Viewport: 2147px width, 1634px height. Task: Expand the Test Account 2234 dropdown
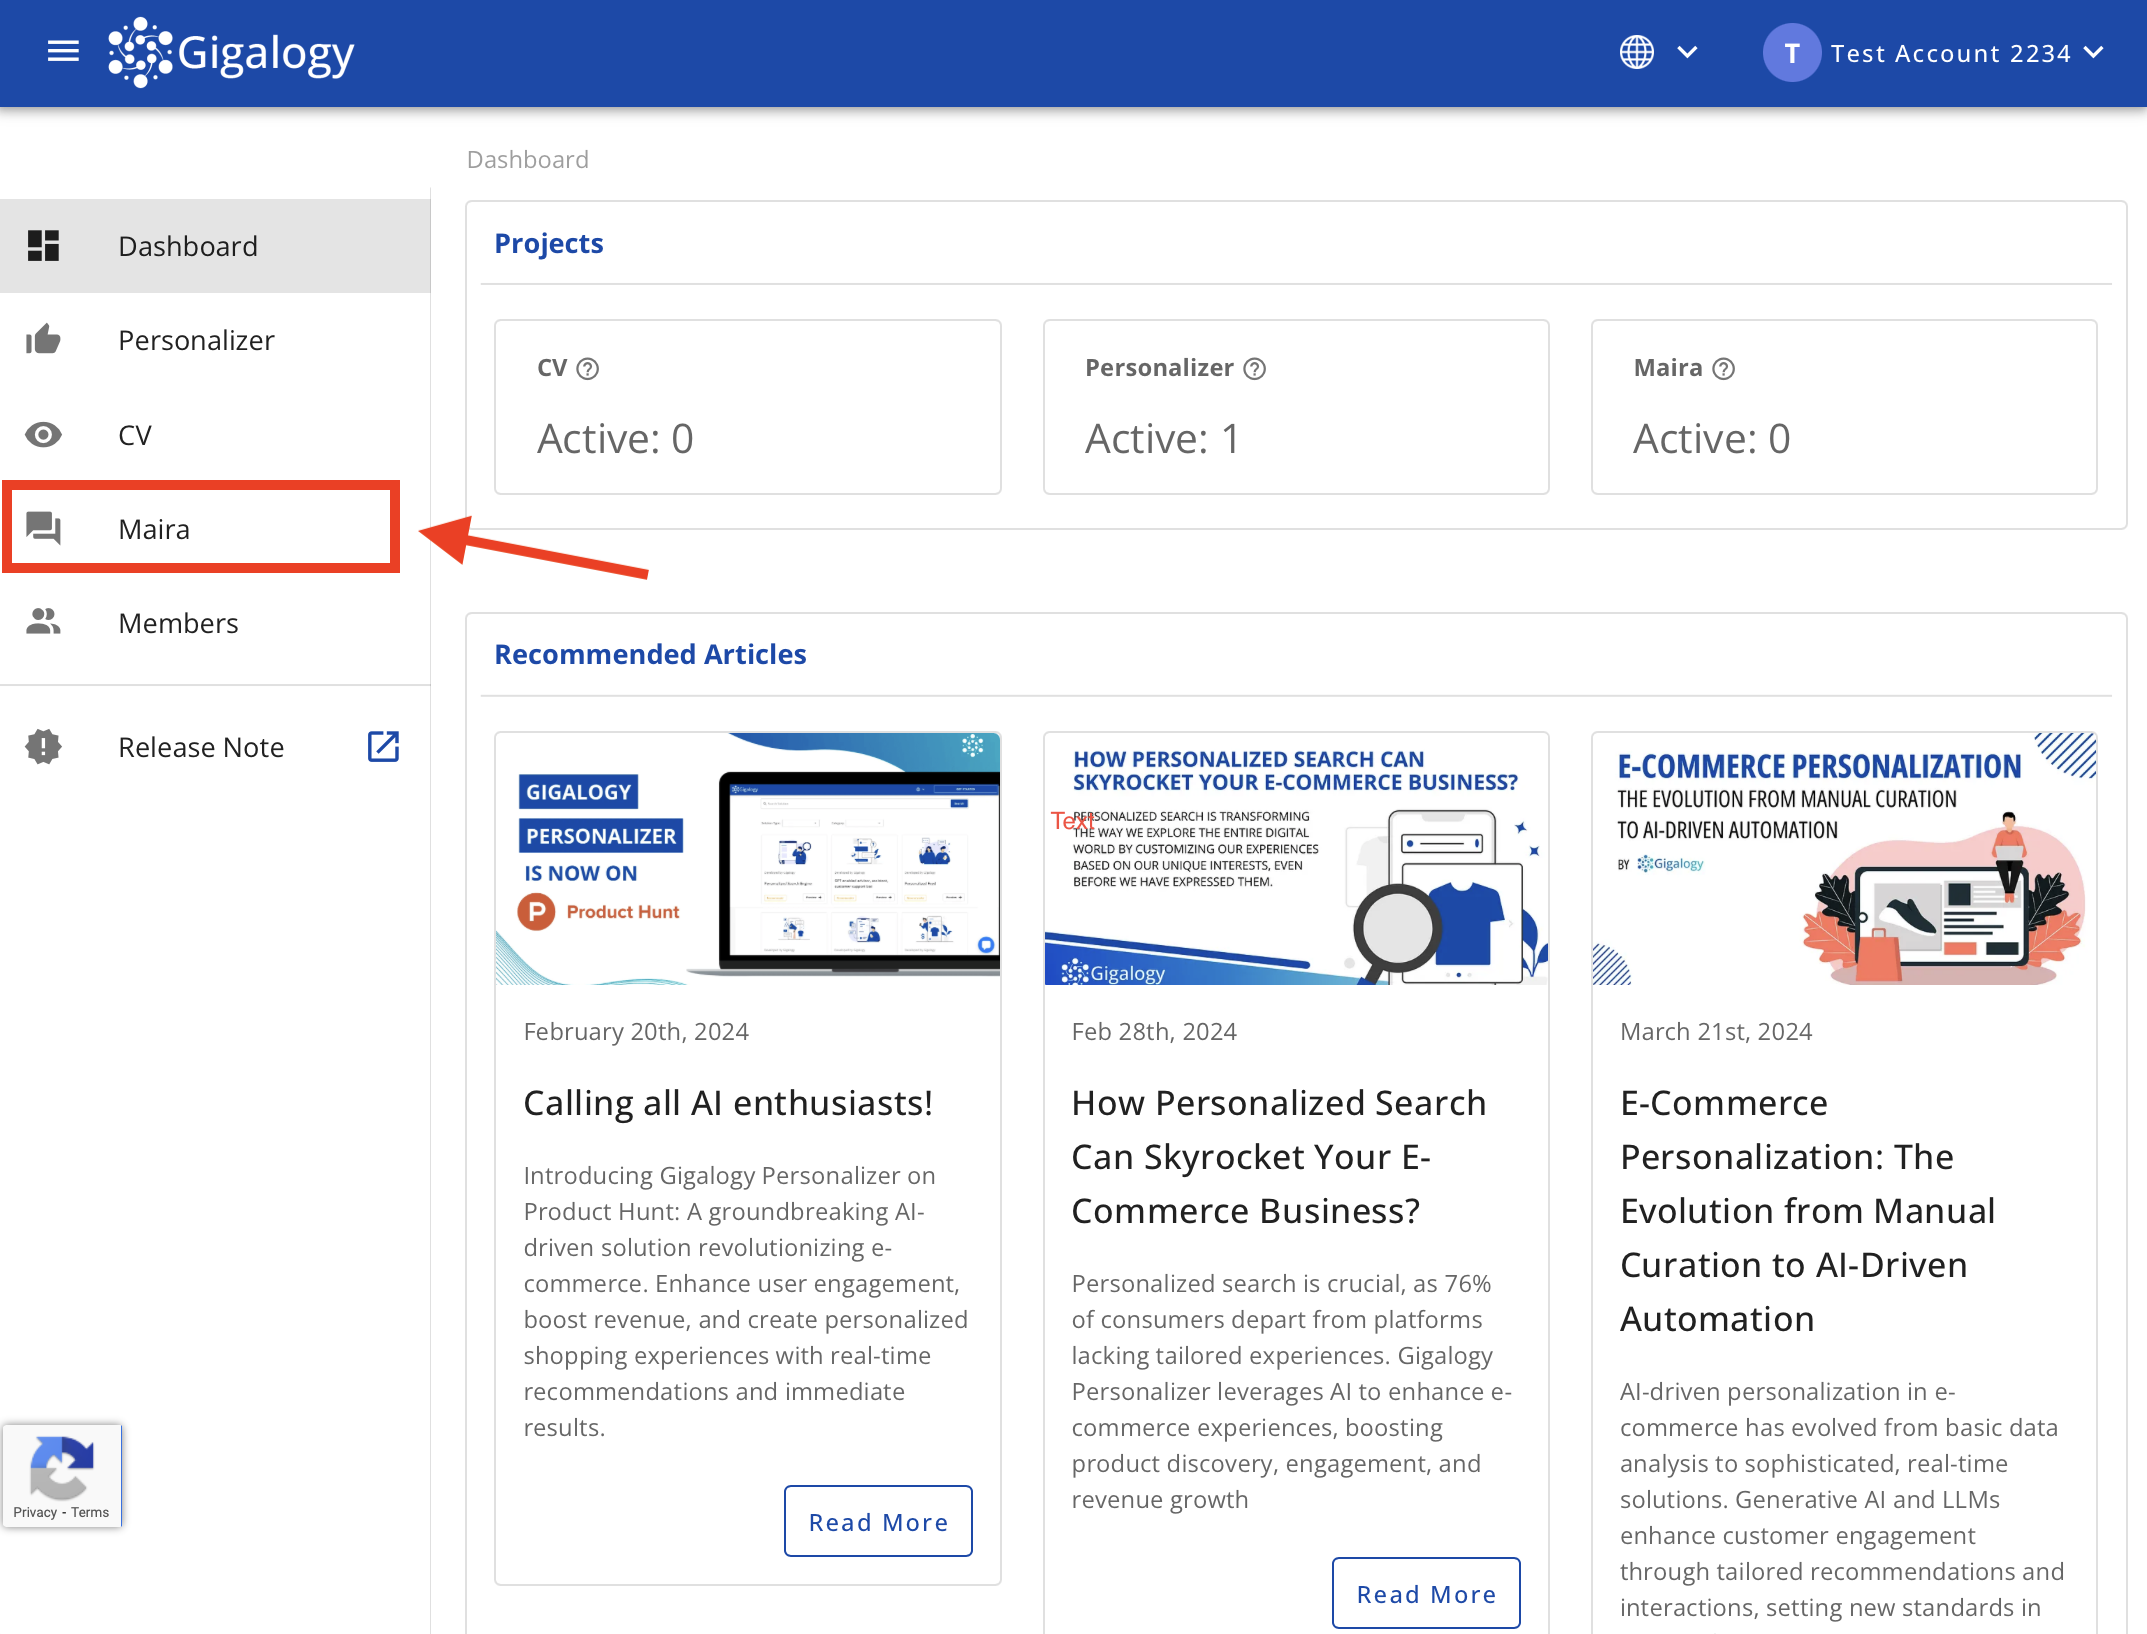click(x=2093, y=53)
